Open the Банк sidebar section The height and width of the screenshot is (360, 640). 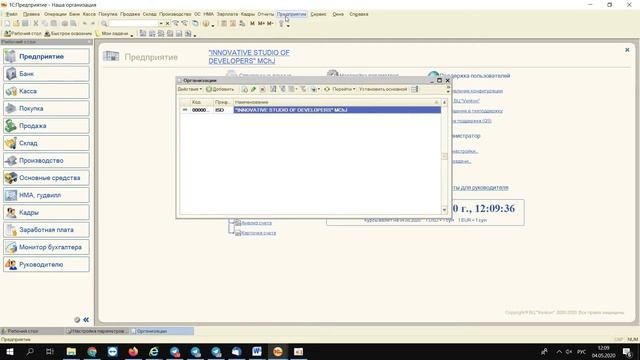[46, 74]
